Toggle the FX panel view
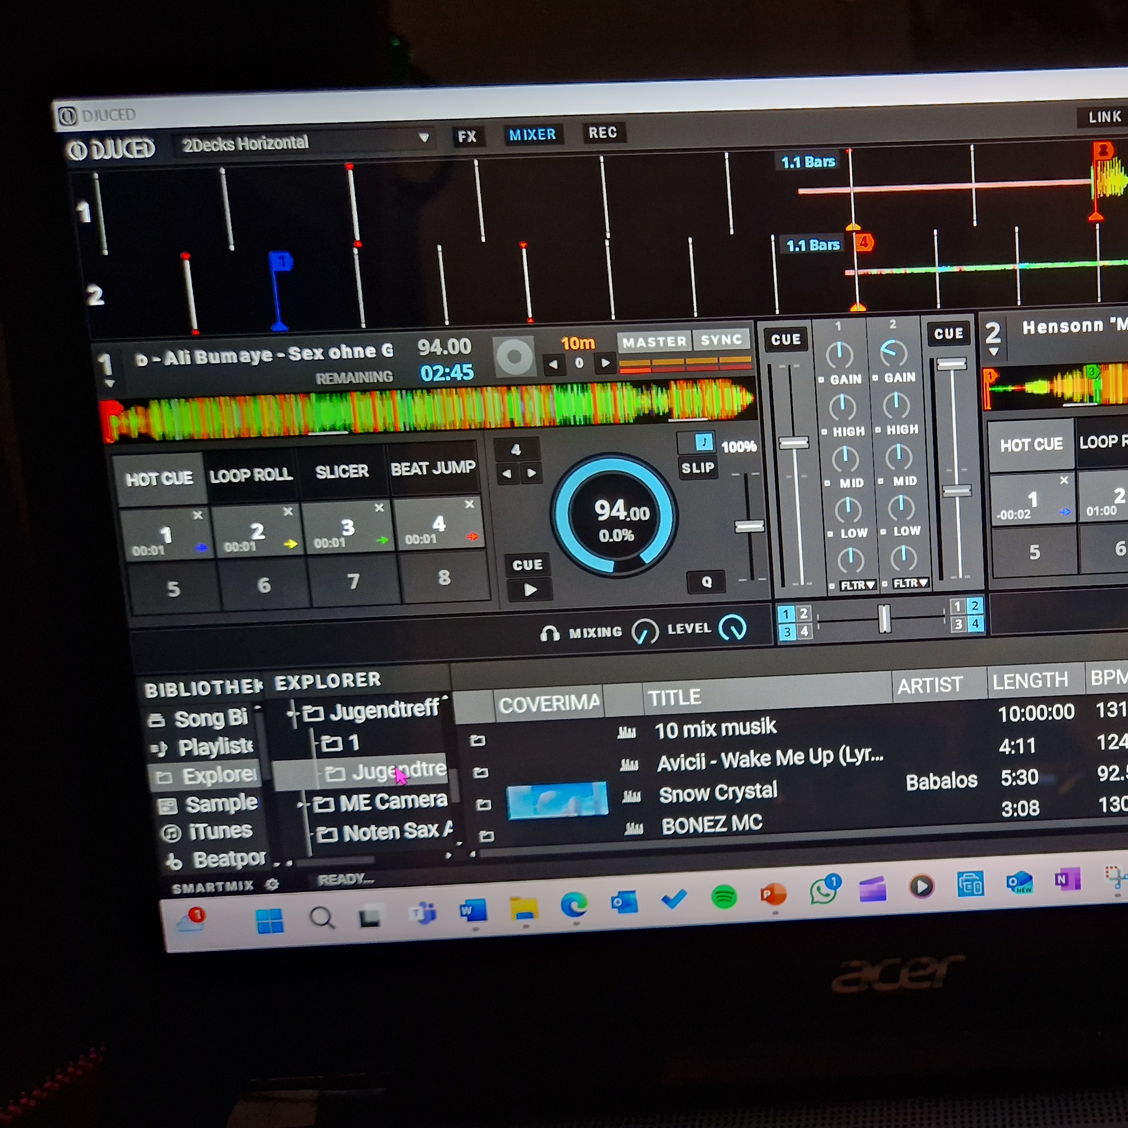This screenshot has height=1128, width=1128. [467, 137]
